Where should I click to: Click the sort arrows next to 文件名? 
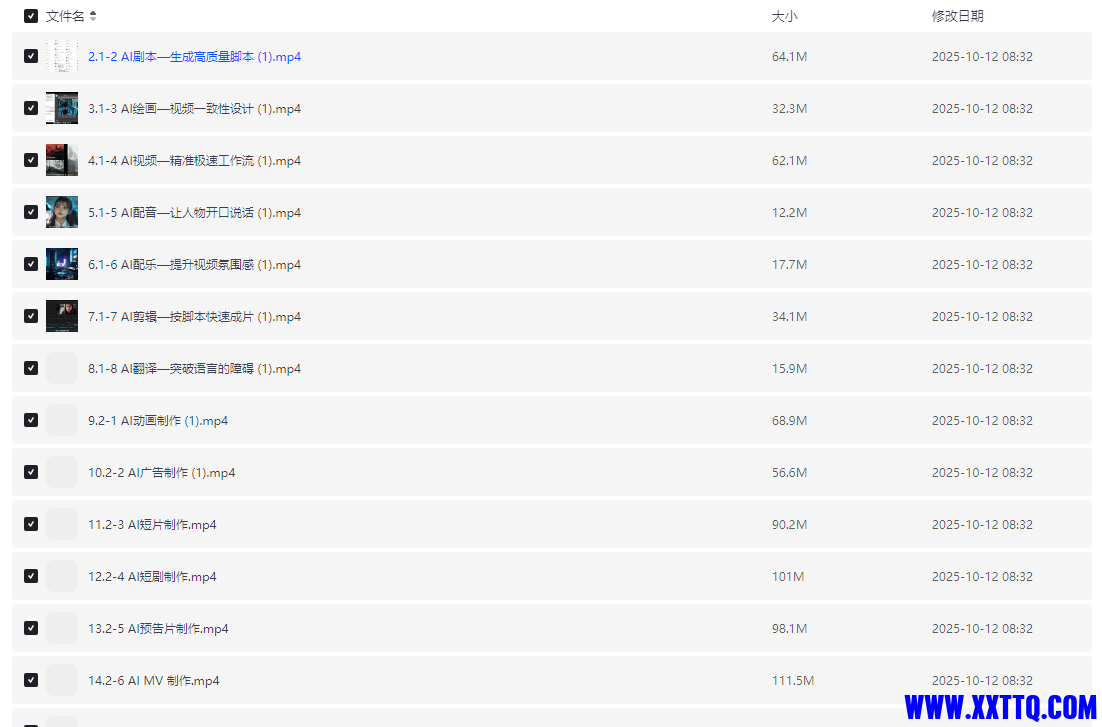coord(93,16)
